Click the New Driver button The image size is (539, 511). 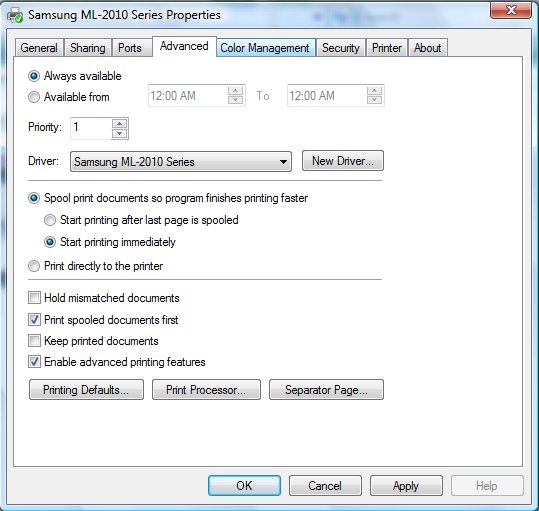[343, 160]
